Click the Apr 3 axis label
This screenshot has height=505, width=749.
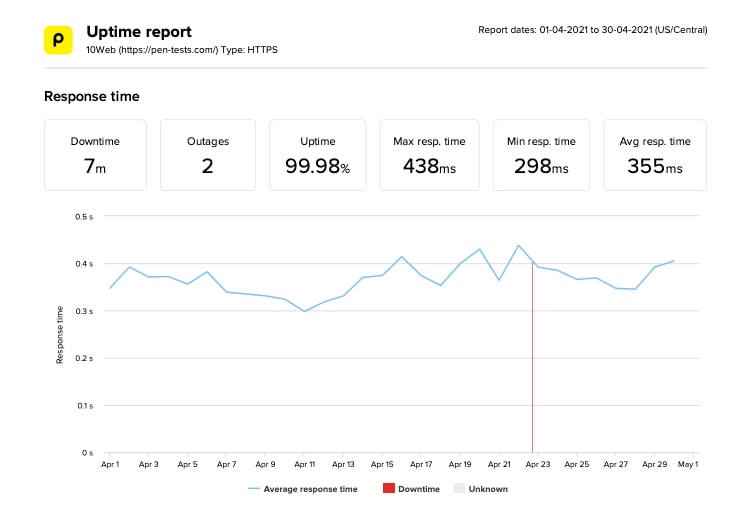(x=149, y=464)
